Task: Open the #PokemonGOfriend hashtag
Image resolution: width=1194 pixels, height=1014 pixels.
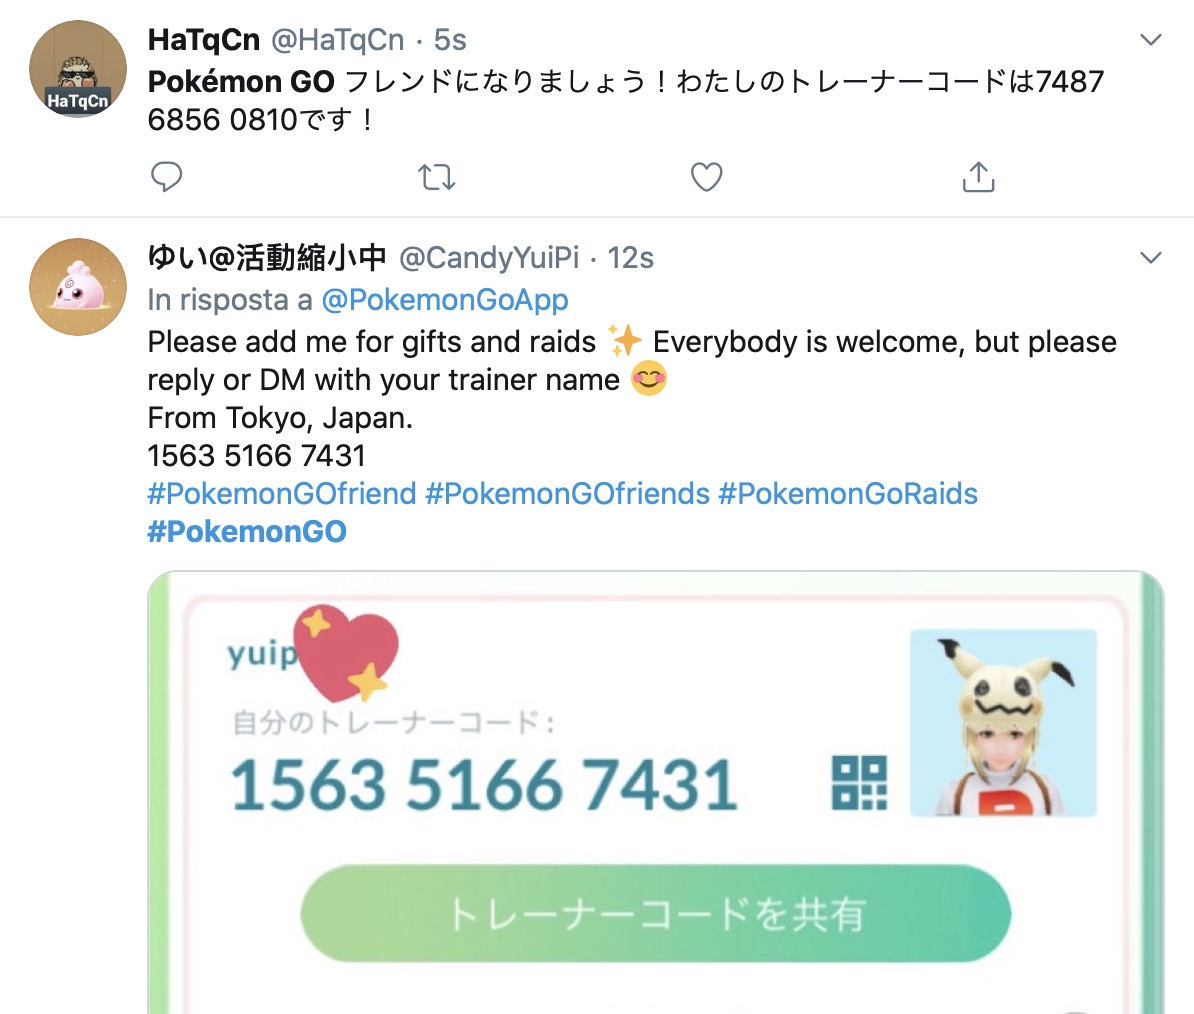Action: coord(282,493)
